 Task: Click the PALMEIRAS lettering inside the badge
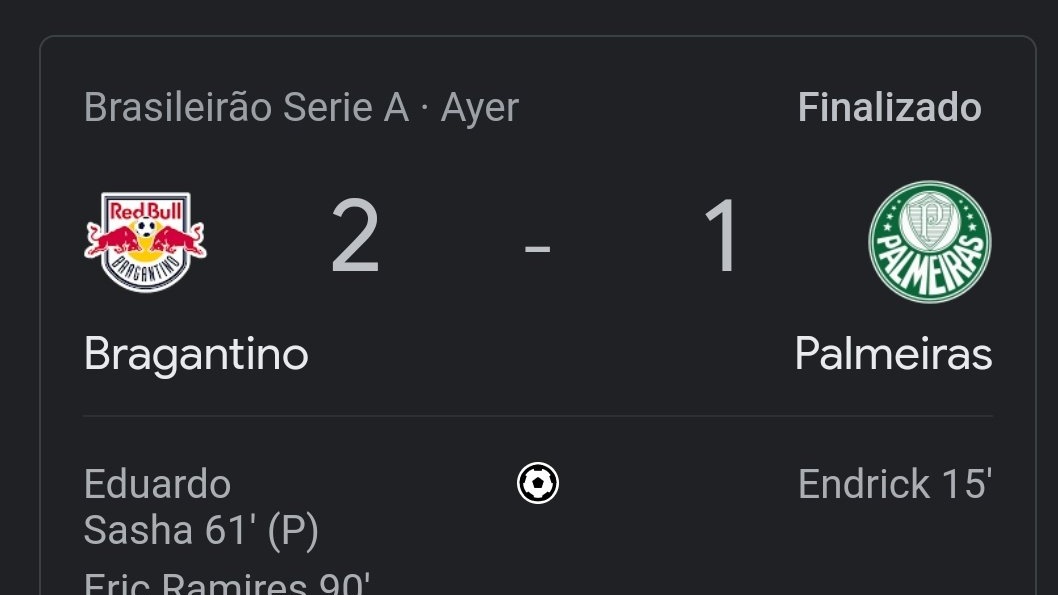click(x=930, y=265)
